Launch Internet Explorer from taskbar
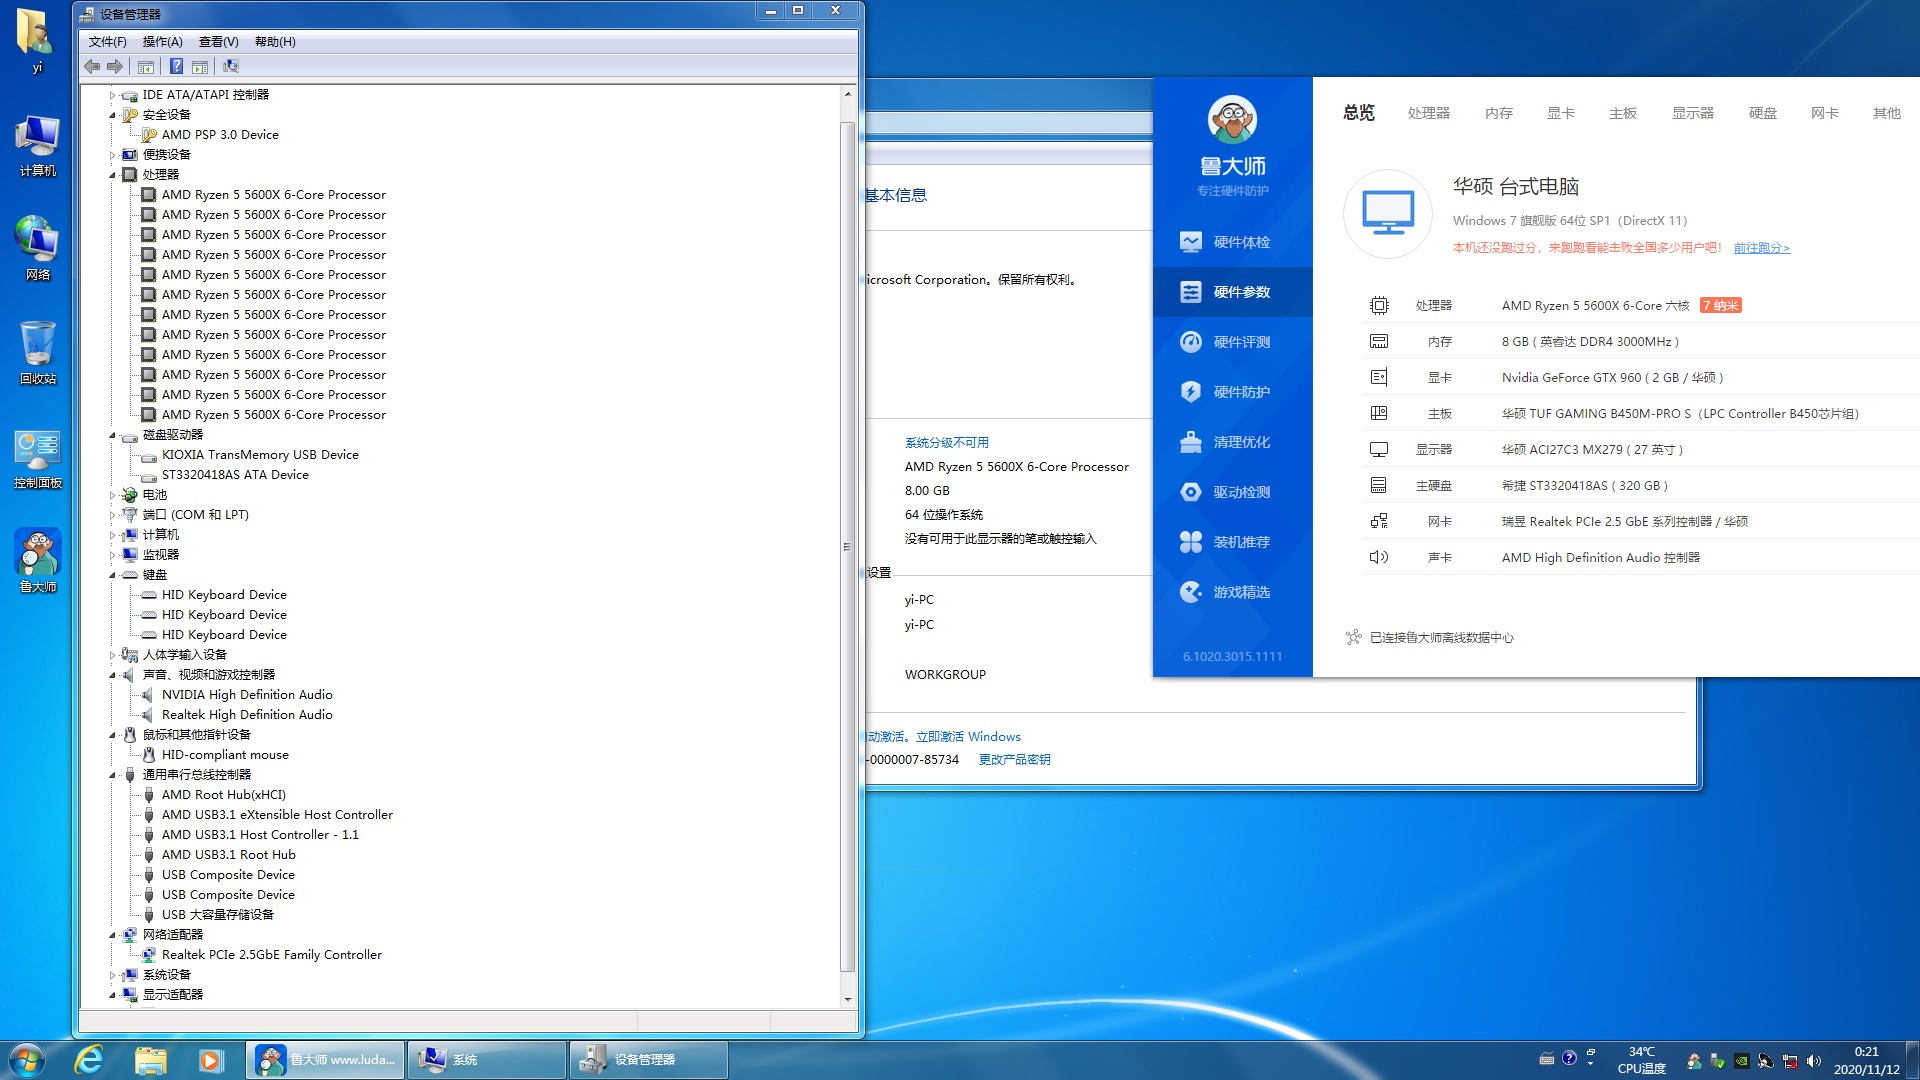Viewport: 1920px width, 1080px height. pyautogui.click(x=90, y=1060)
